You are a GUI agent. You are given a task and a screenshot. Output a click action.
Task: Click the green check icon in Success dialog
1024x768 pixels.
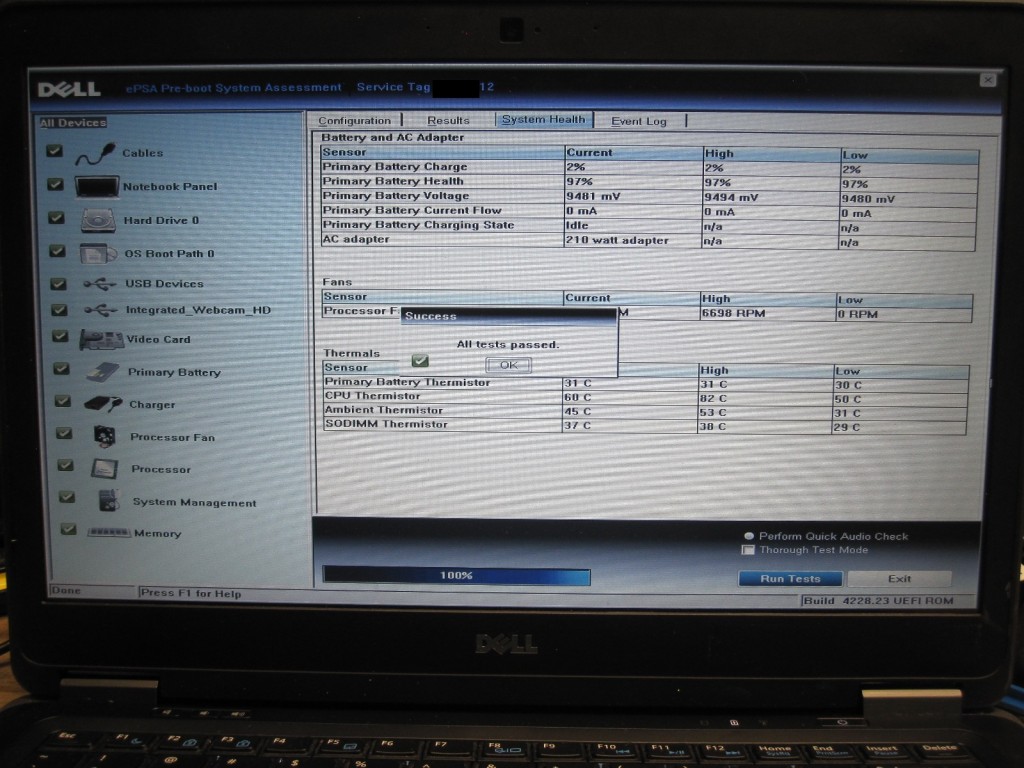click(x=420, y=360)
